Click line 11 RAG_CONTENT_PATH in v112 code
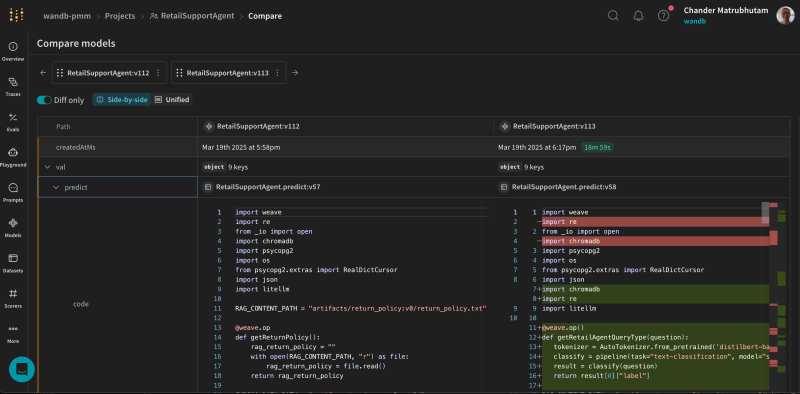The height and width of the screenshot is (394, 800). [361, 308]
